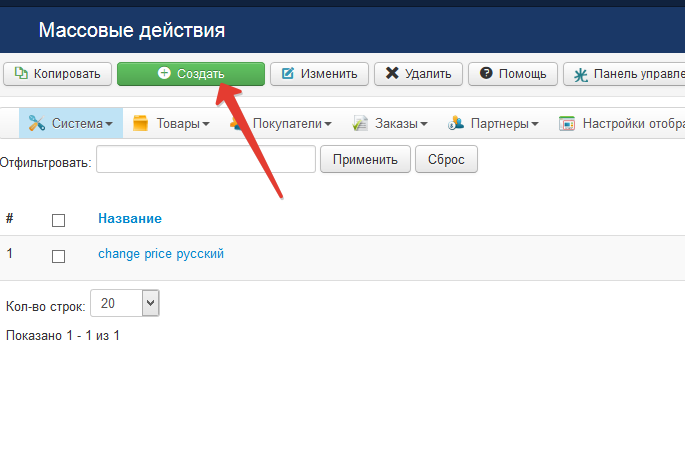Expand the Система menu dropdown
This screenshot has width=685, height=455.
click(70, 123)
